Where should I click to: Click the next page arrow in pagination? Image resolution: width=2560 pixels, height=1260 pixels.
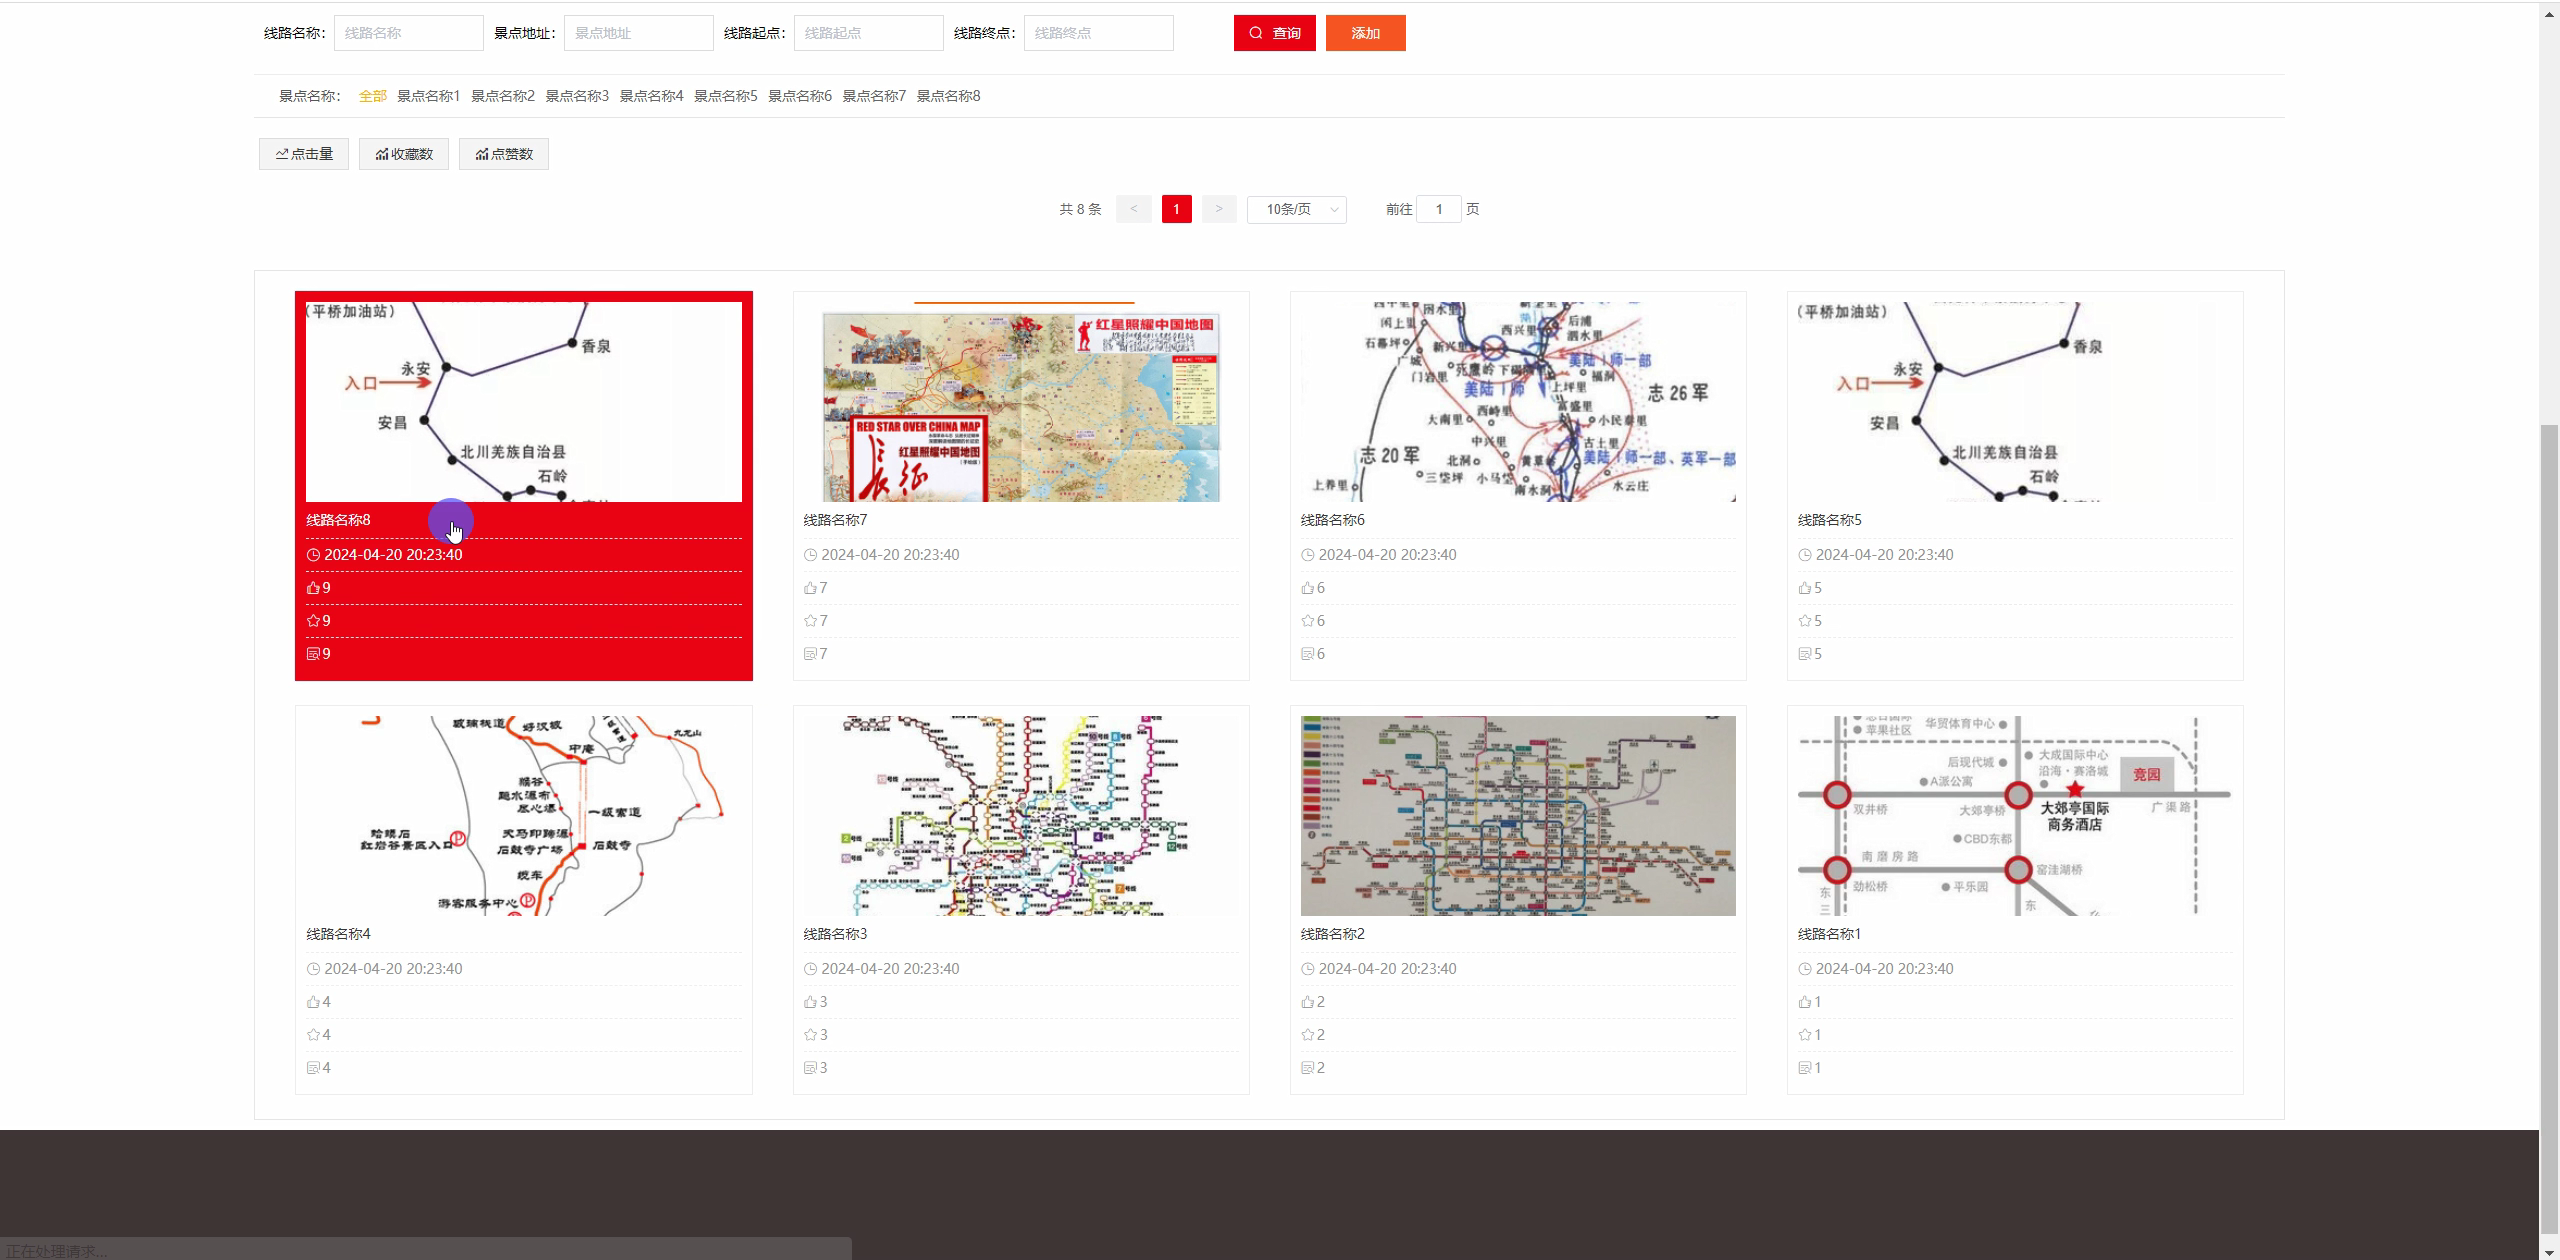coord(1218,209)
